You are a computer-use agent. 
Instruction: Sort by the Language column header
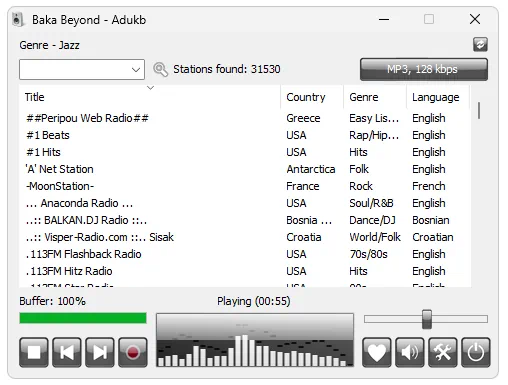coord(438,97)
